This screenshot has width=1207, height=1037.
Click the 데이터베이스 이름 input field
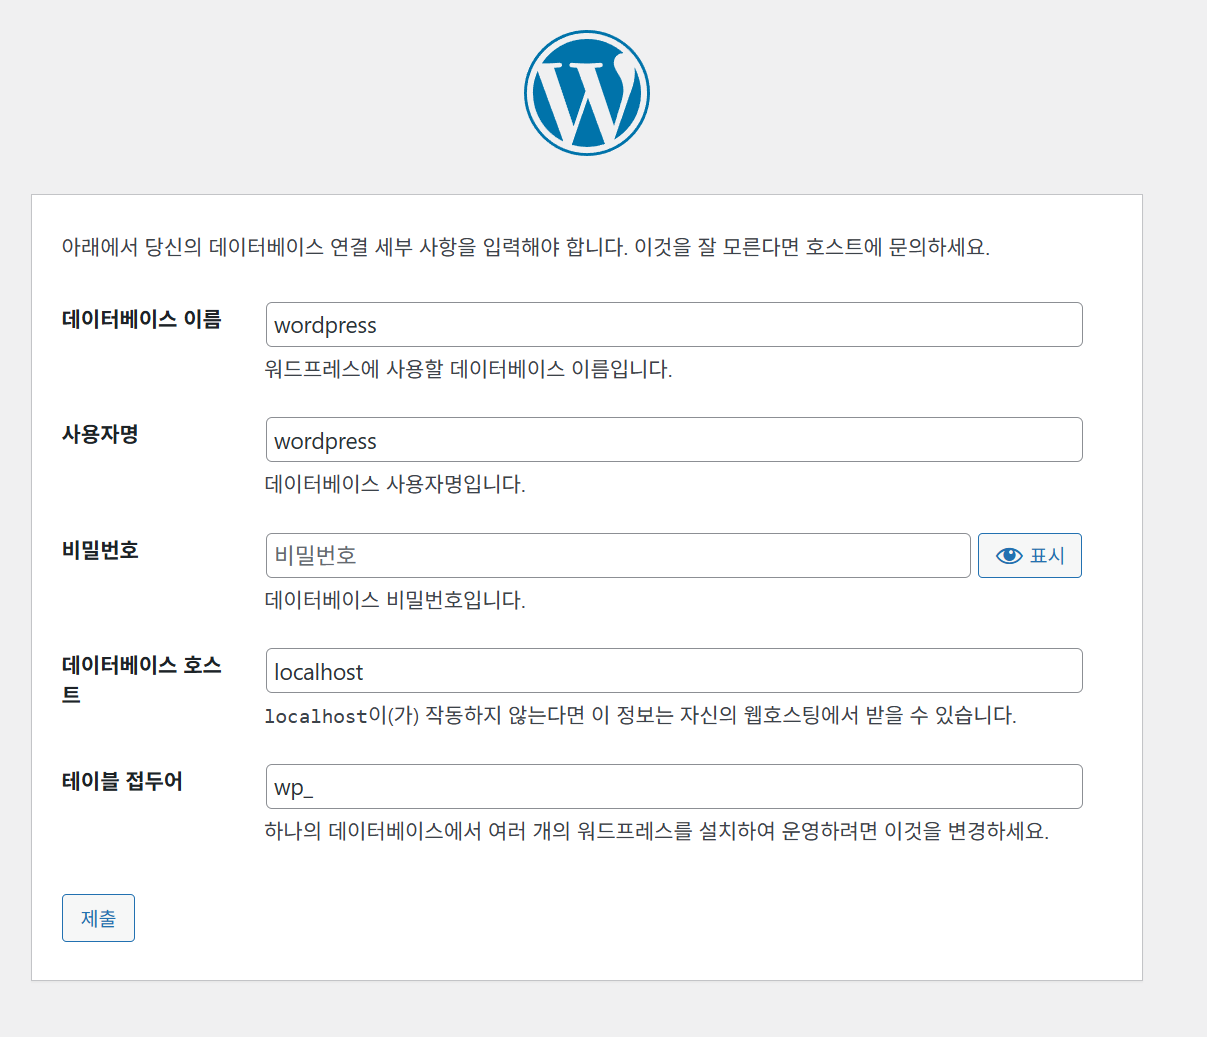pyautogui.click(x=674, y=325)
